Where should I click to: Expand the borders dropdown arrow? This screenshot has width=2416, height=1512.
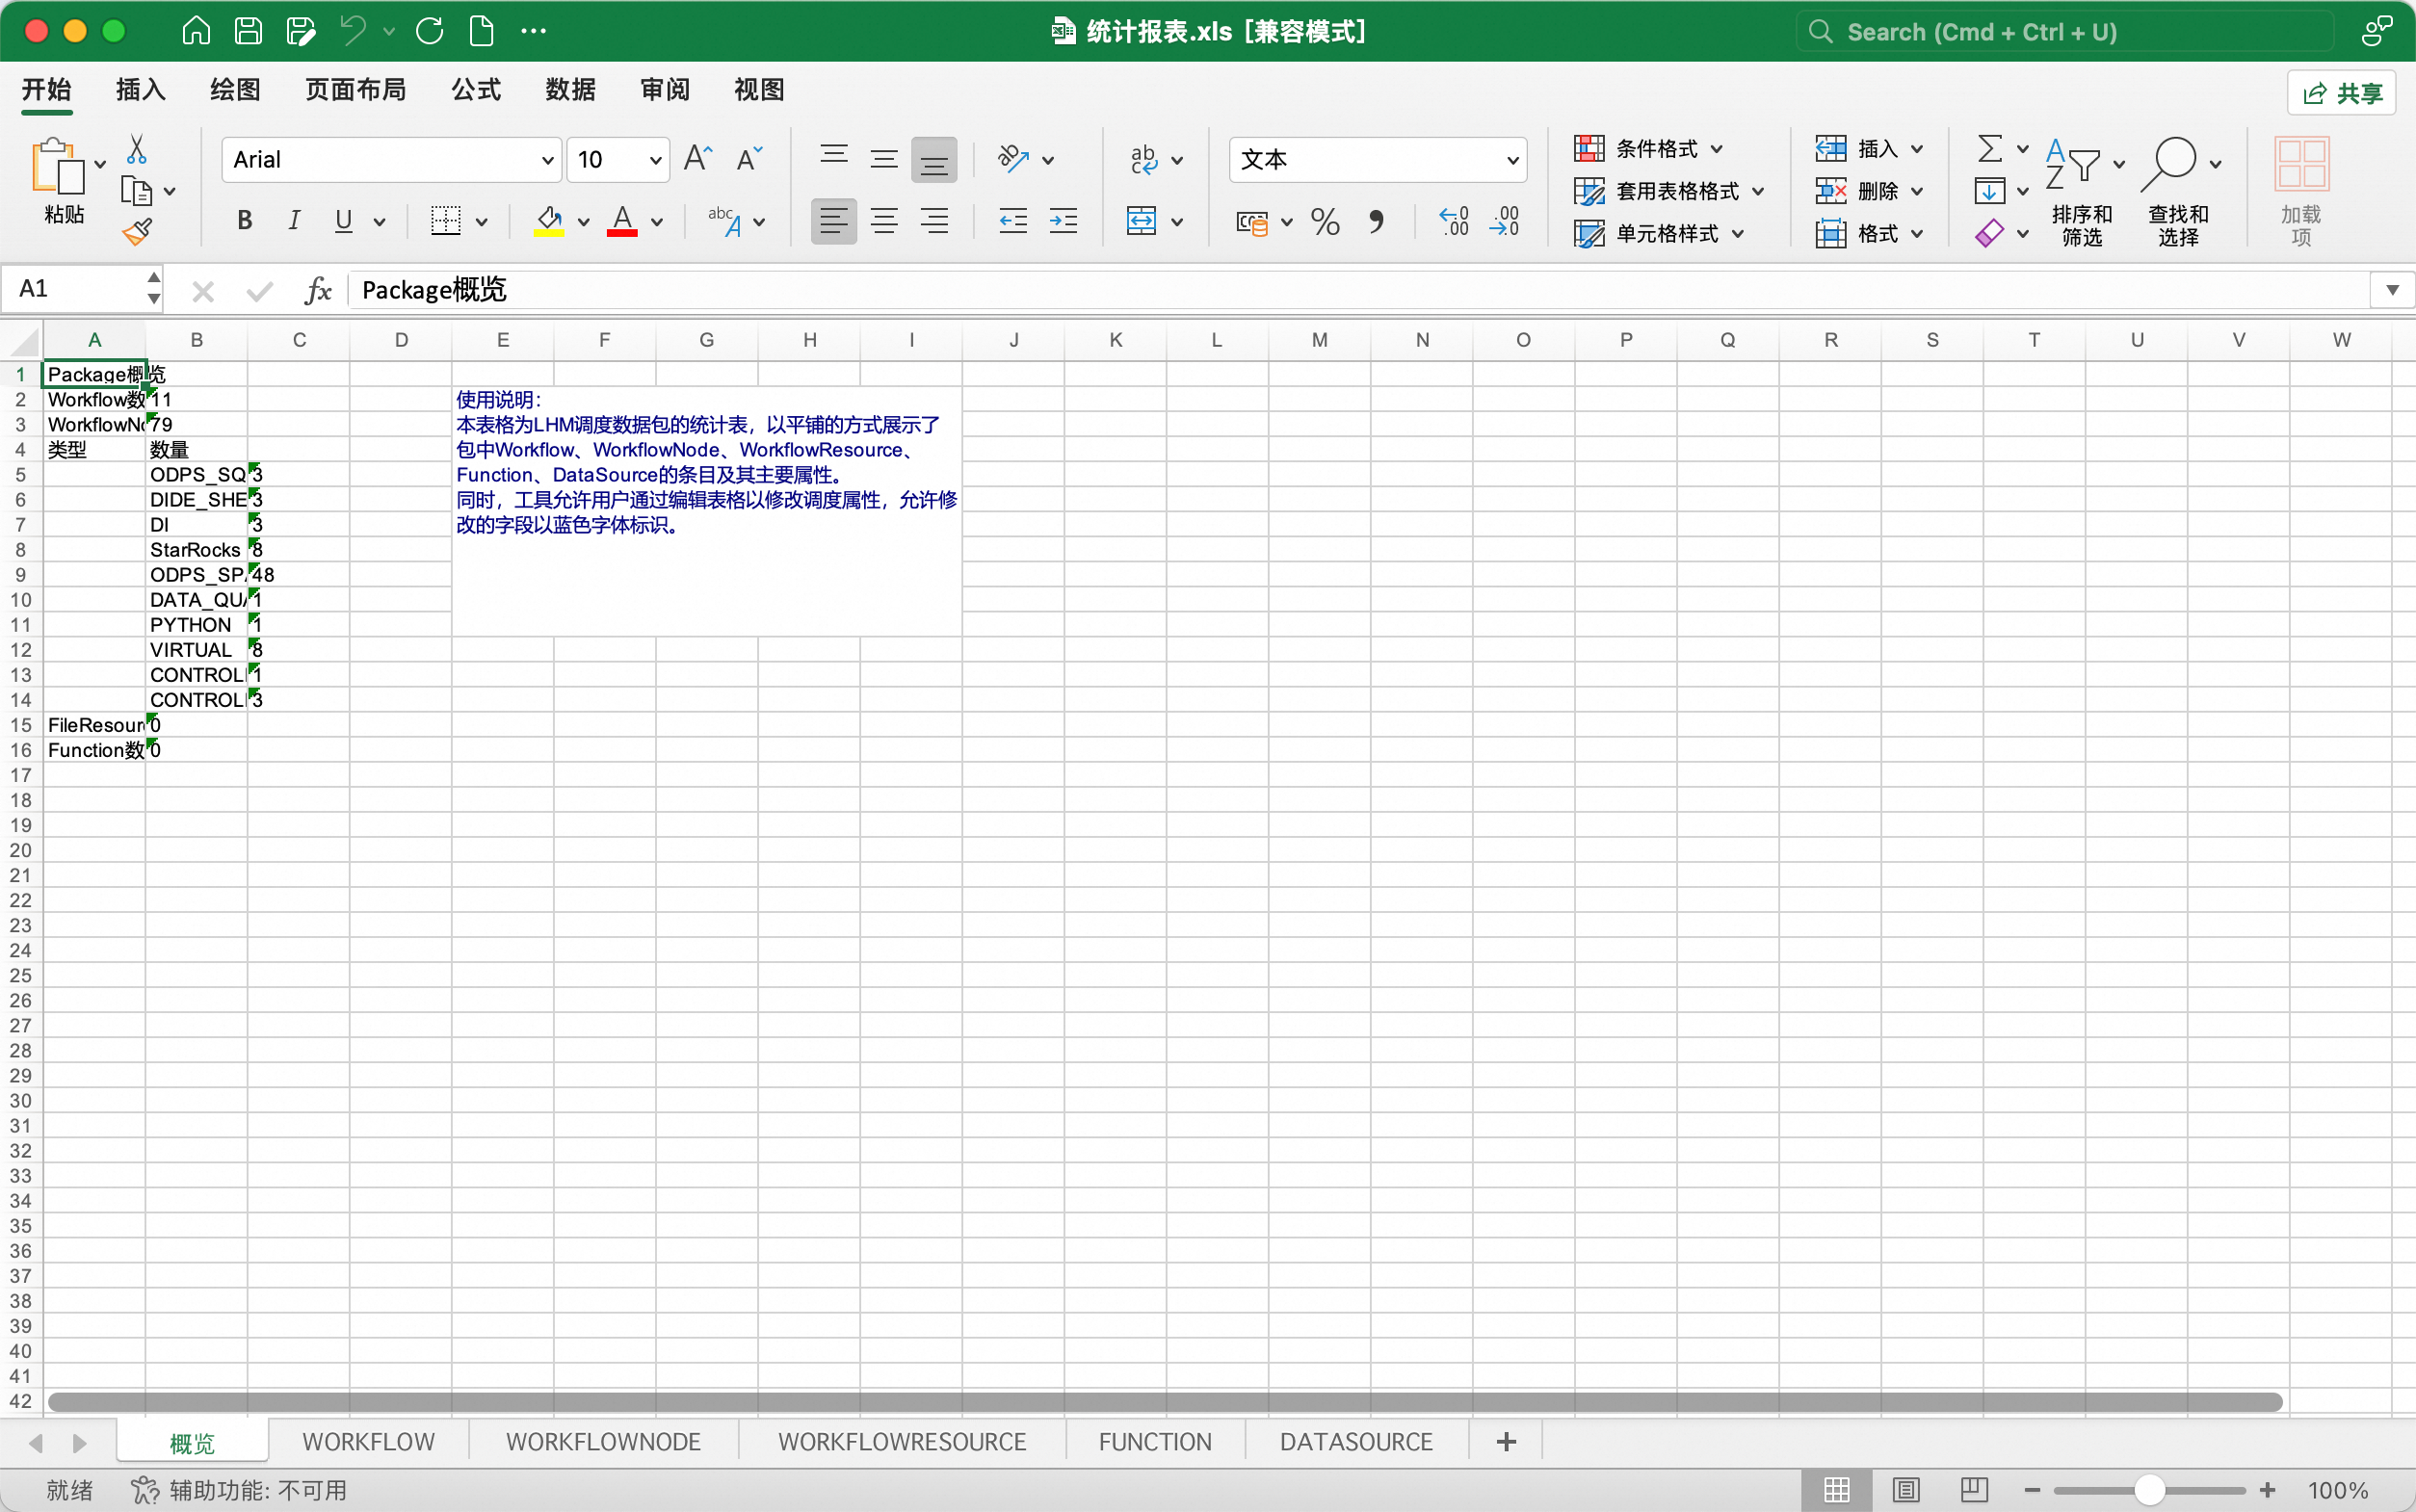pos(482,222)
